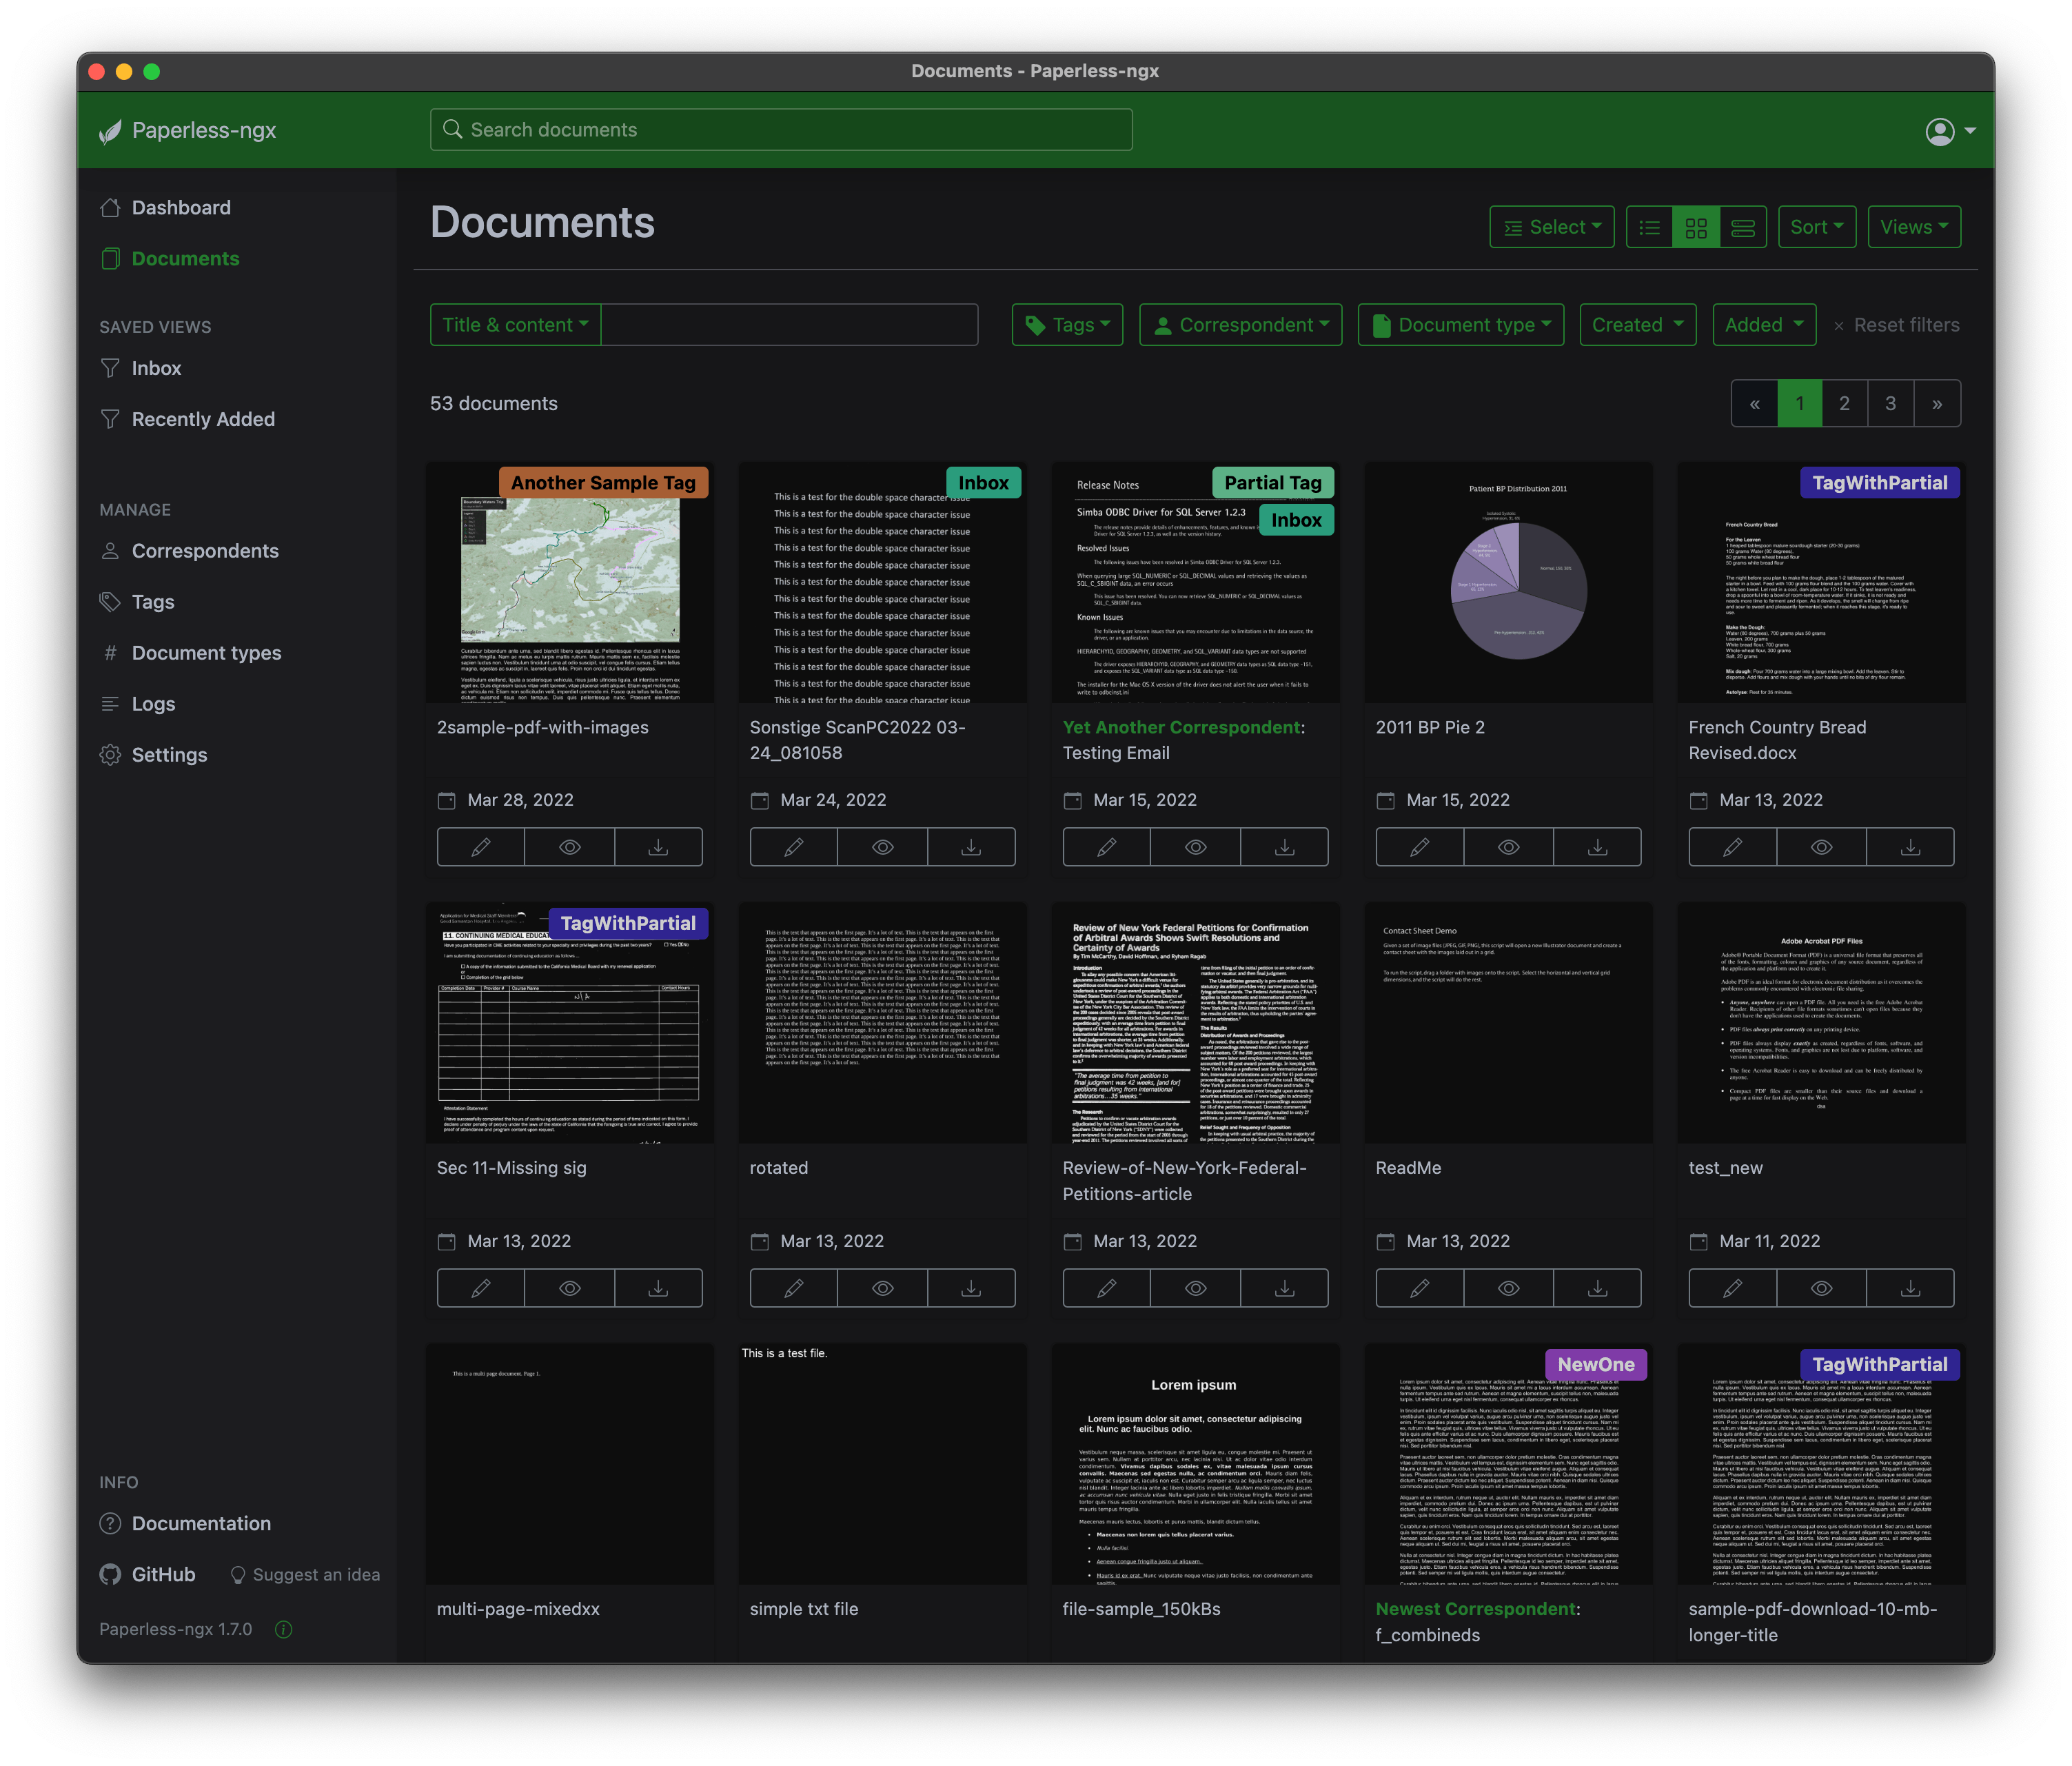
Task: Open the Inbox saved view
Action: (x=156, y=368)
